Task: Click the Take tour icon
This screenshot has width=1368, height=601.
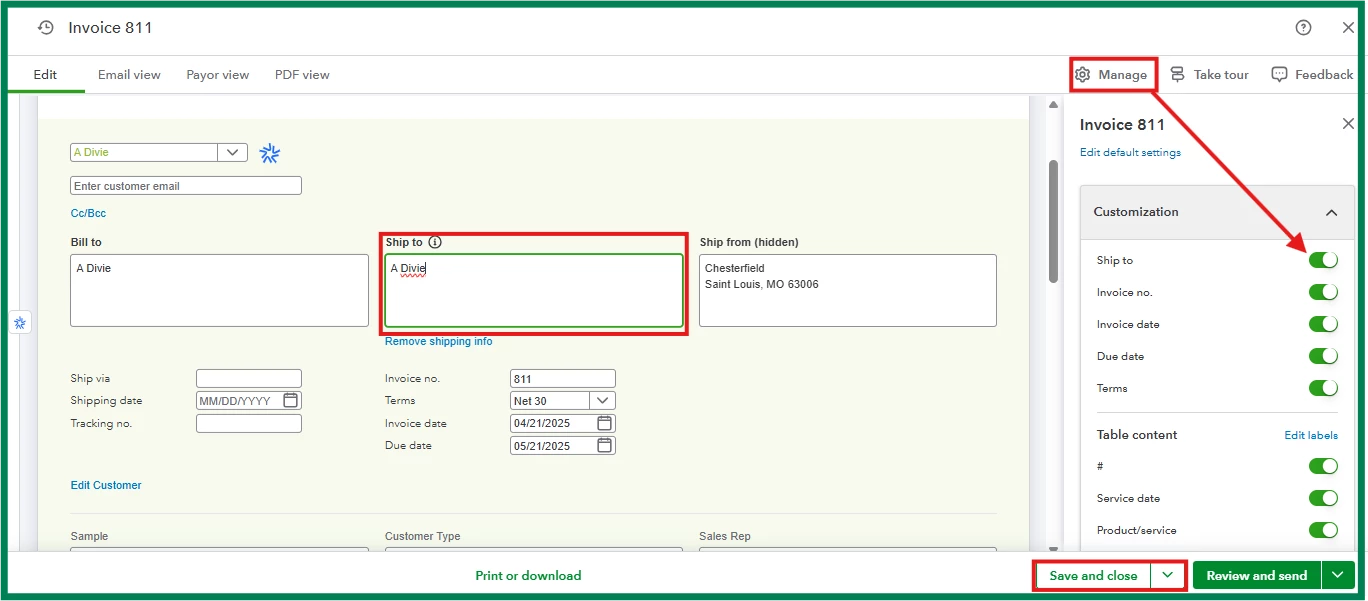Action: tap(1177, 75)
